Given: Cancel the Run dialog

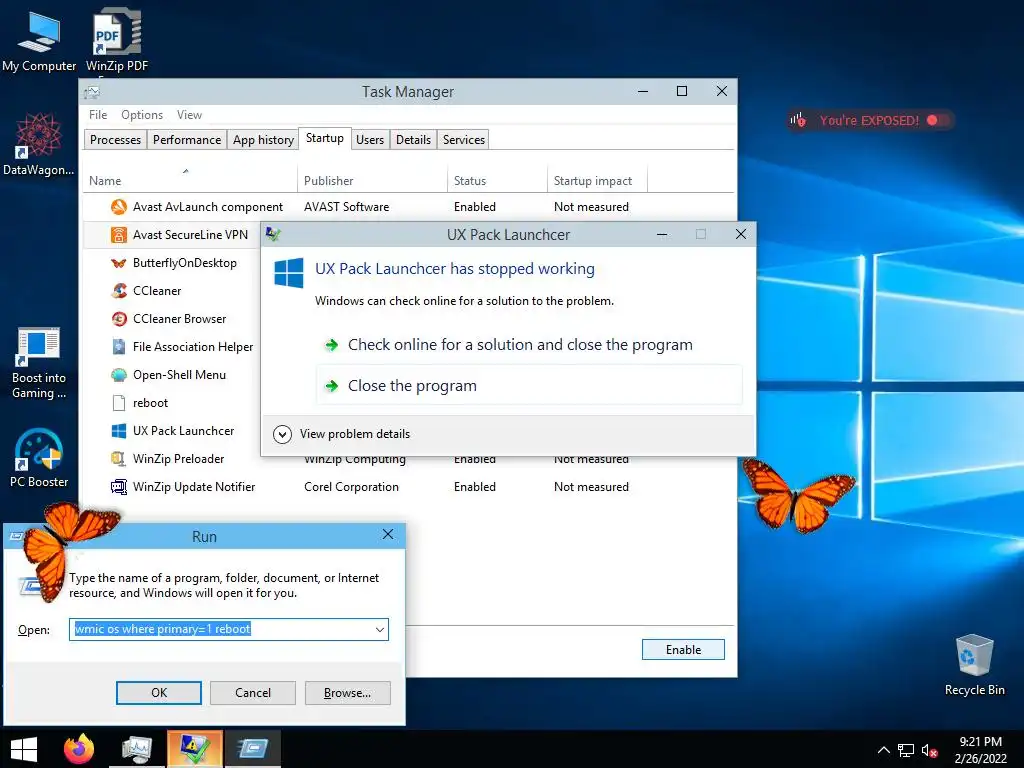Looking at the screenshot, I should [x=253, y=693].
